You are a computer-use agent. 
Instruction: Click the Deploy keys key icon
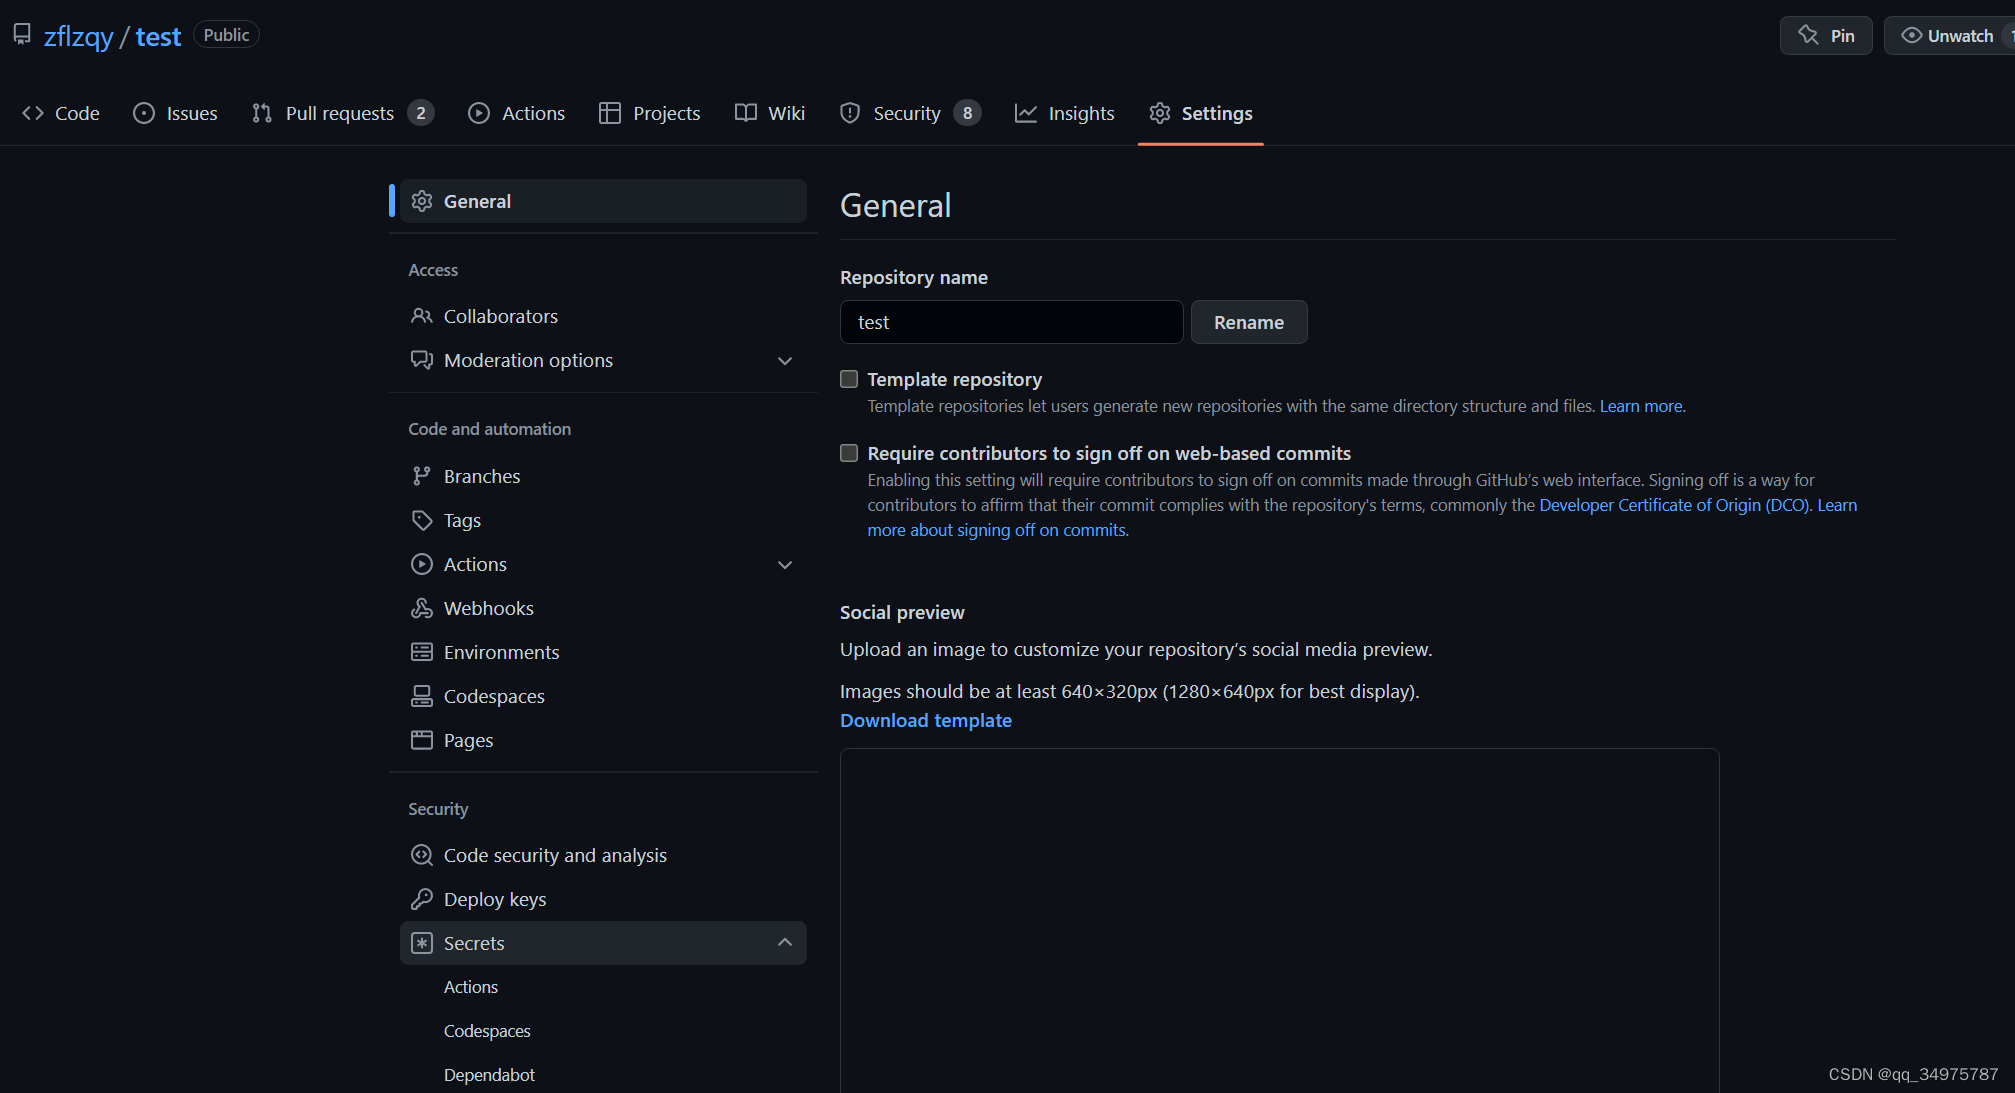(421, 899)
